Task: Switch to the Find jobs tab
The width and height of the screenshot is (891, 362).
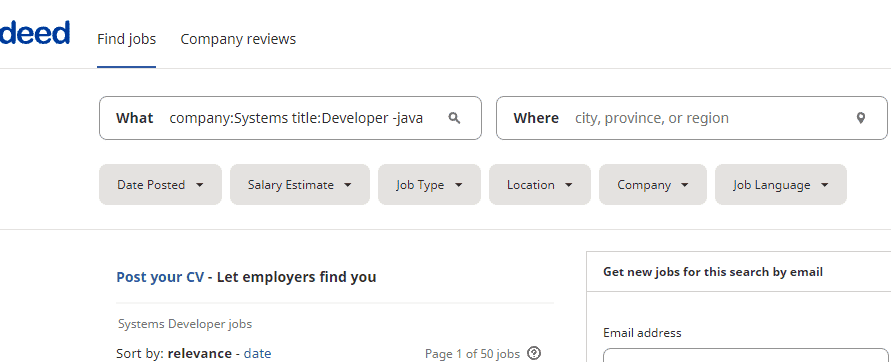Action: tap(127, 39)
